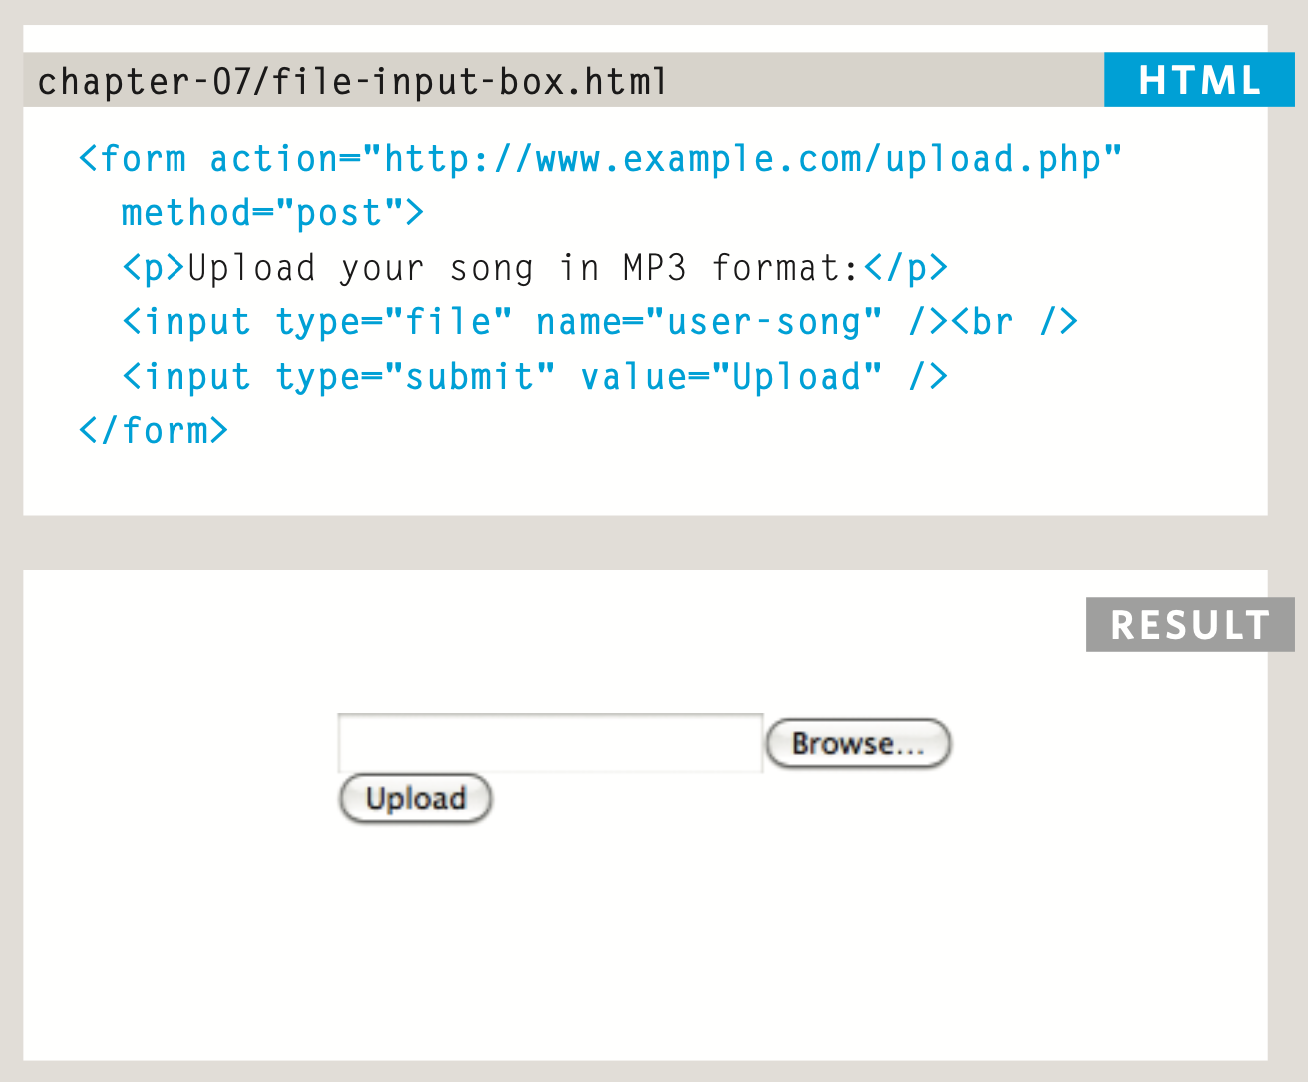Click the blue HTML label tab
Viewport: 1308px width, 1082px height.
coord(1199,80)
